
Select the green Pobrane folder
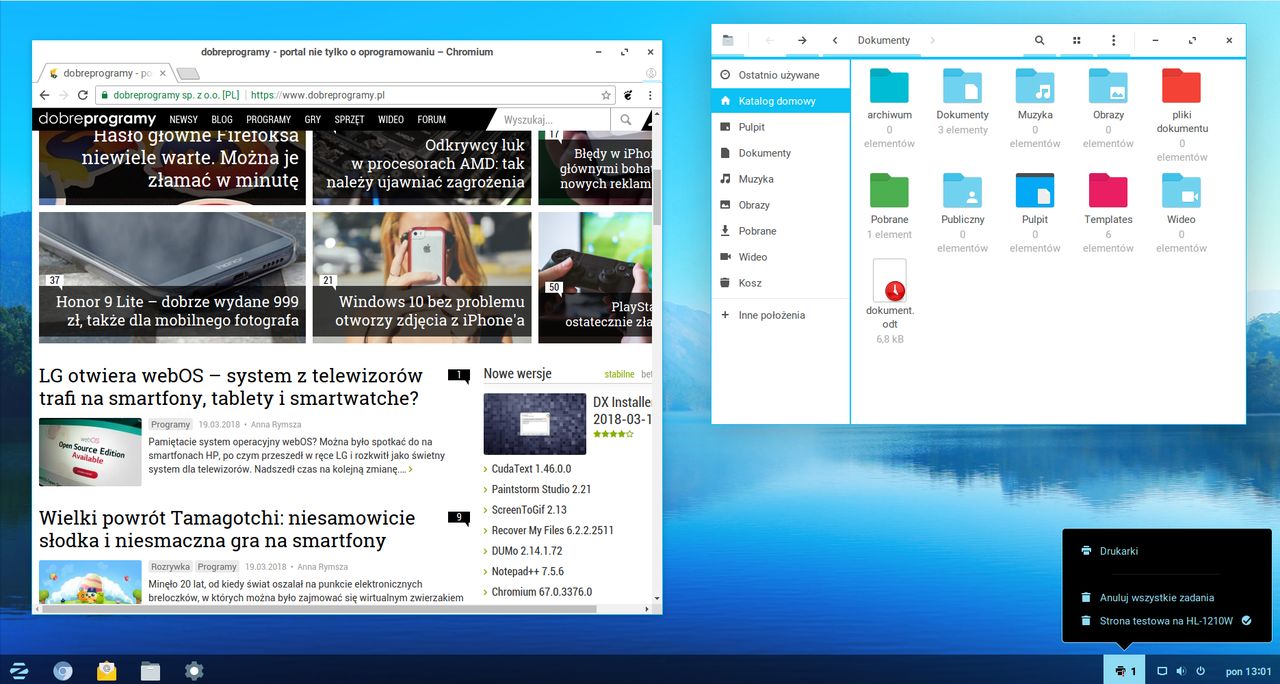point(889,190)
